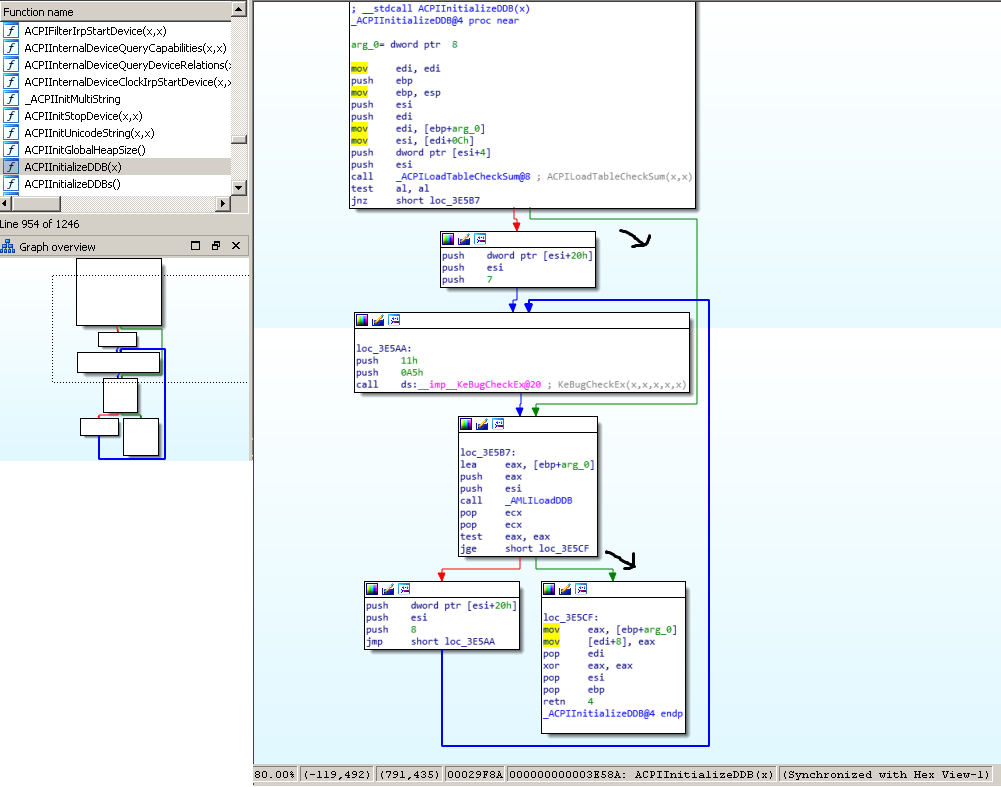Screen dimensions: 1001x787
Task: Click function icon beside _ACPIInitMultiString
Action: [11, 99]
